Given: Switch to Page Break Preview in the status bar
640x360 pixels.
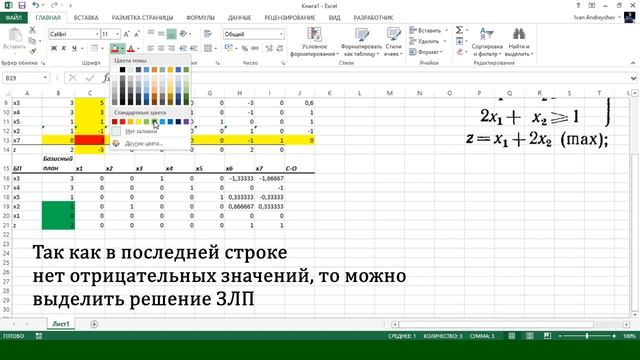Looking at the screenshot, I should click(547, 336).
